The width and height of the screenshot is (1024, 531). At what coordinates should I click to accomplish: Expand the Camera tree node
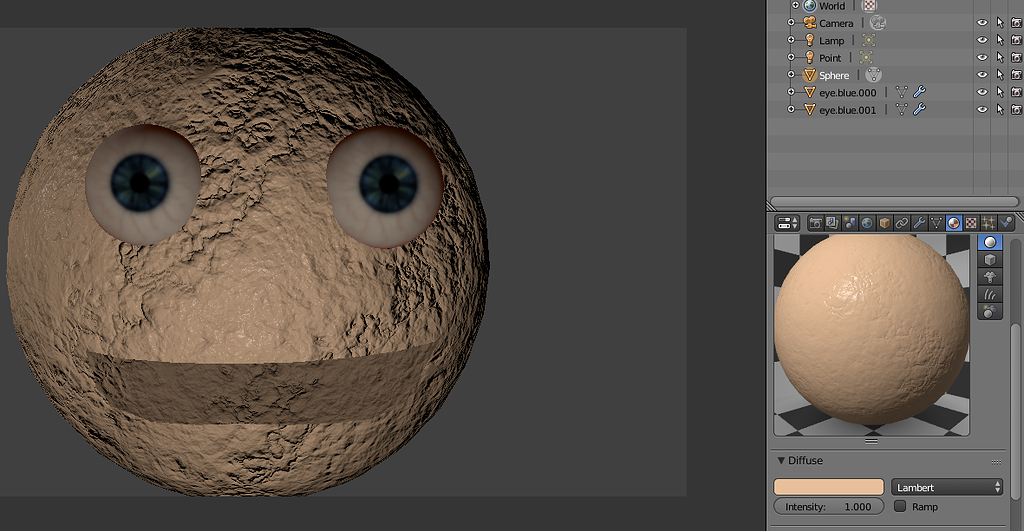tap(791, 23)
